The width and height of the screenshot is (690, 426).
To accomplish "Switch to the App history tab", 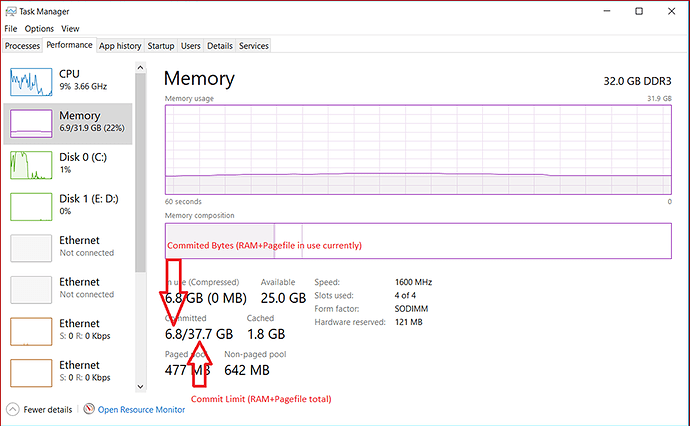I will click(120, 46).
